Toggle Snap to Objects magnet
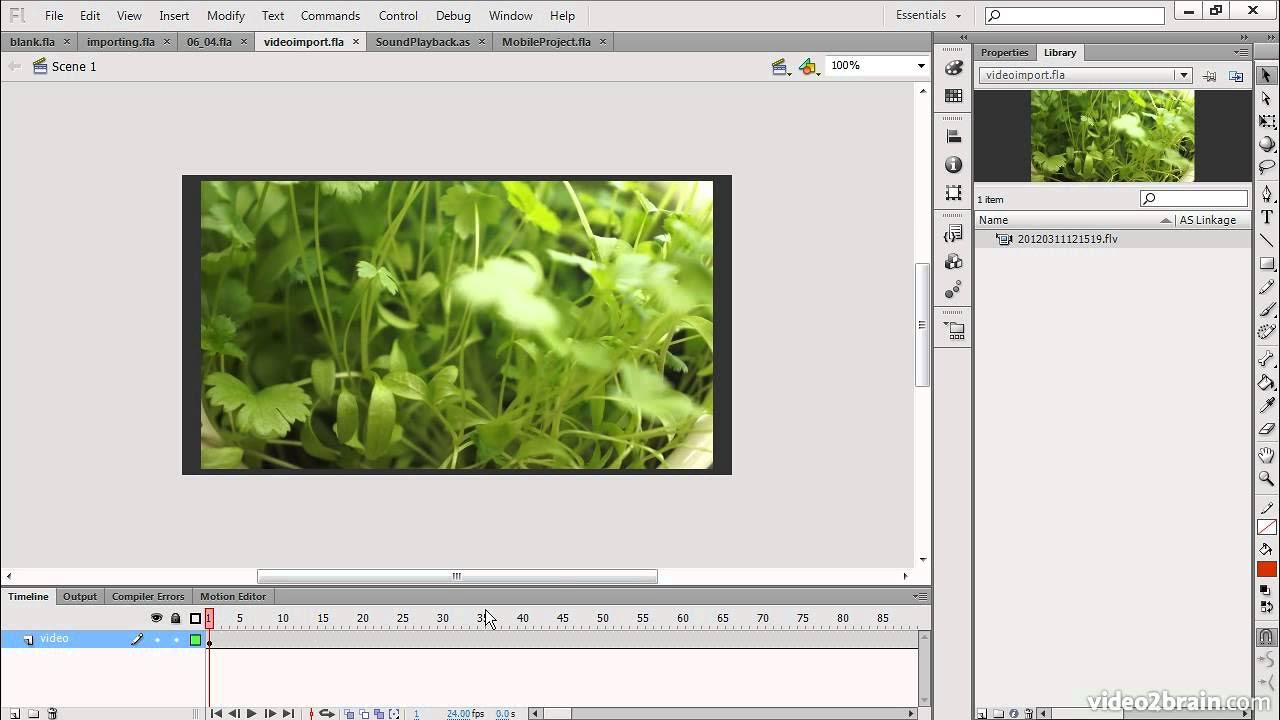1280x720 pixels. click(x=1266, y=637)
